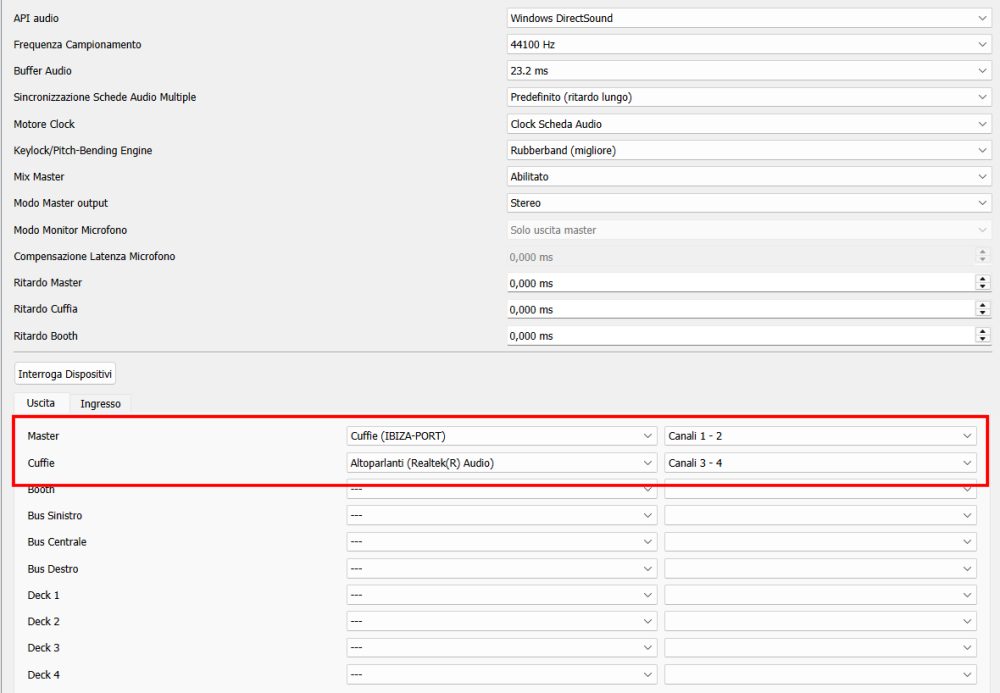This screenshot has height=693, width=1000.
Task: Open Motore Clock dropdown
Action: point(749,124)
